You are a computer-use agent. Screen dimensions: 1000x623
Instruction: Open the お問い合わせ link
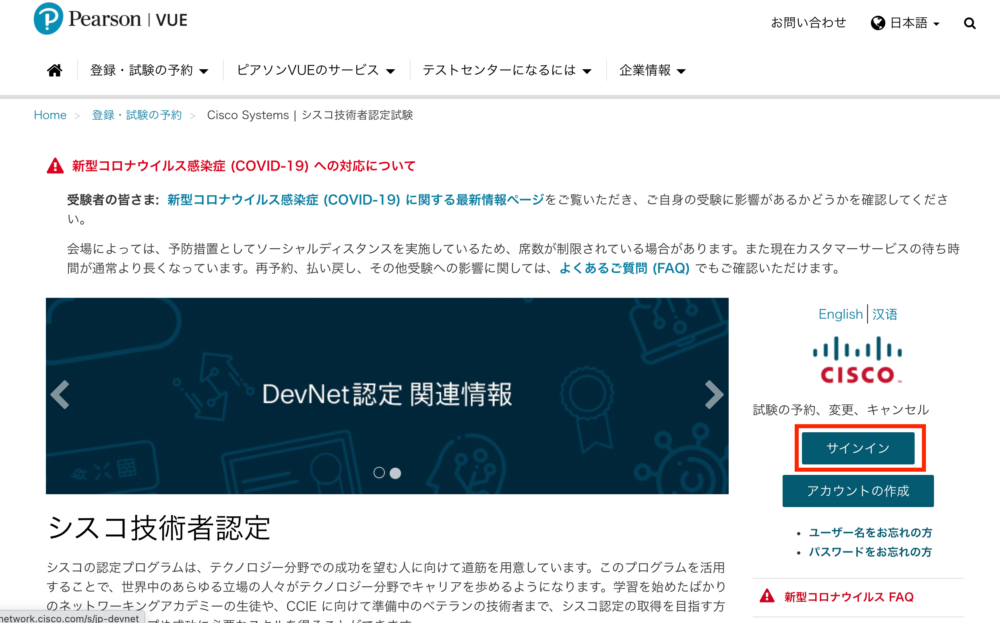point(808,23)
